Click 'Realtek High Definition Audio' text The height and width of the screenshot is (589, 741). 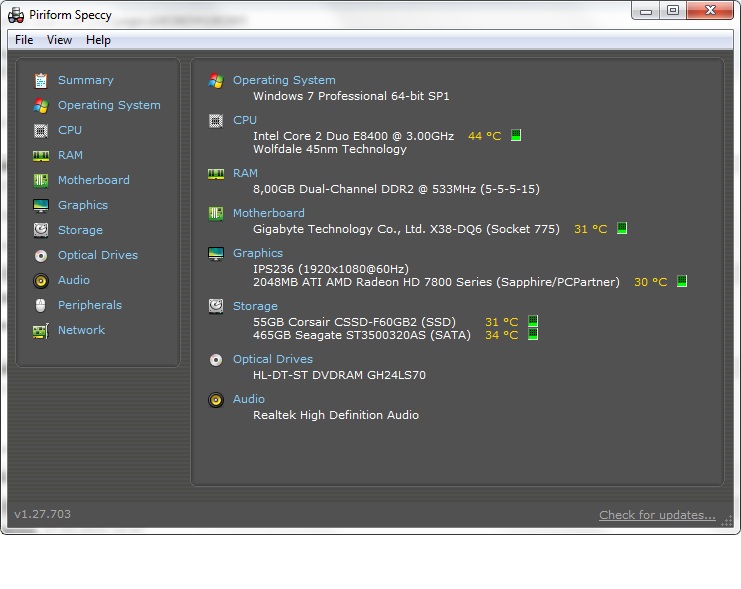[336, 415]
